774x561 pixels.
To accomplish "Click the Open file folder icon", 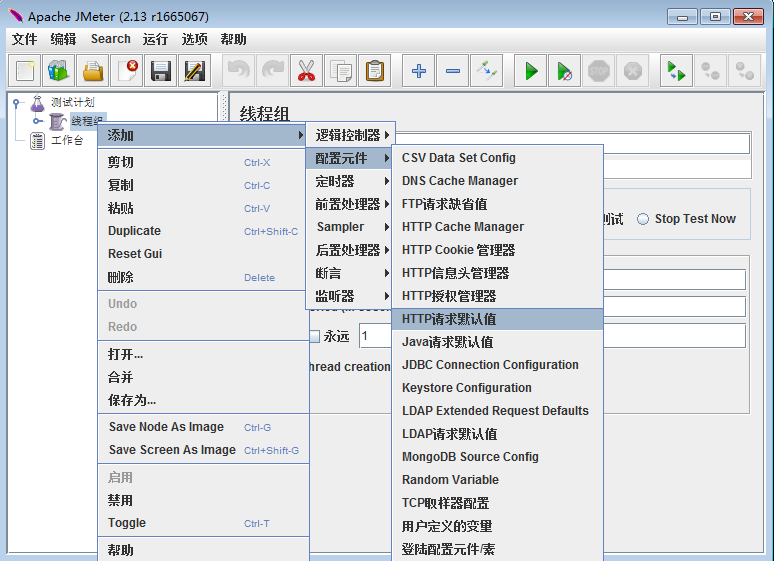I will [93, 71].
